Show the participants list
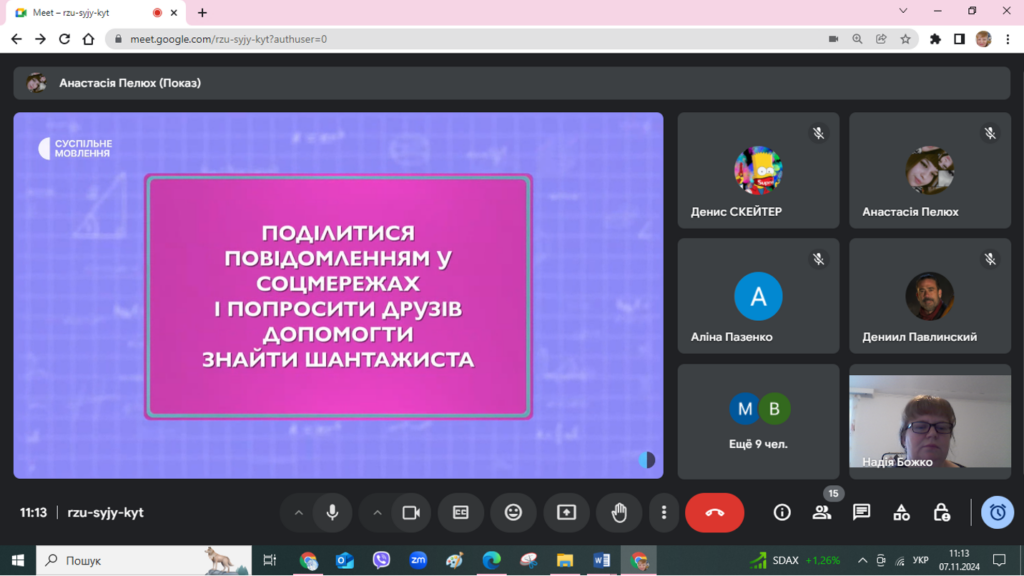The image size is (1024, 576). 822,513
